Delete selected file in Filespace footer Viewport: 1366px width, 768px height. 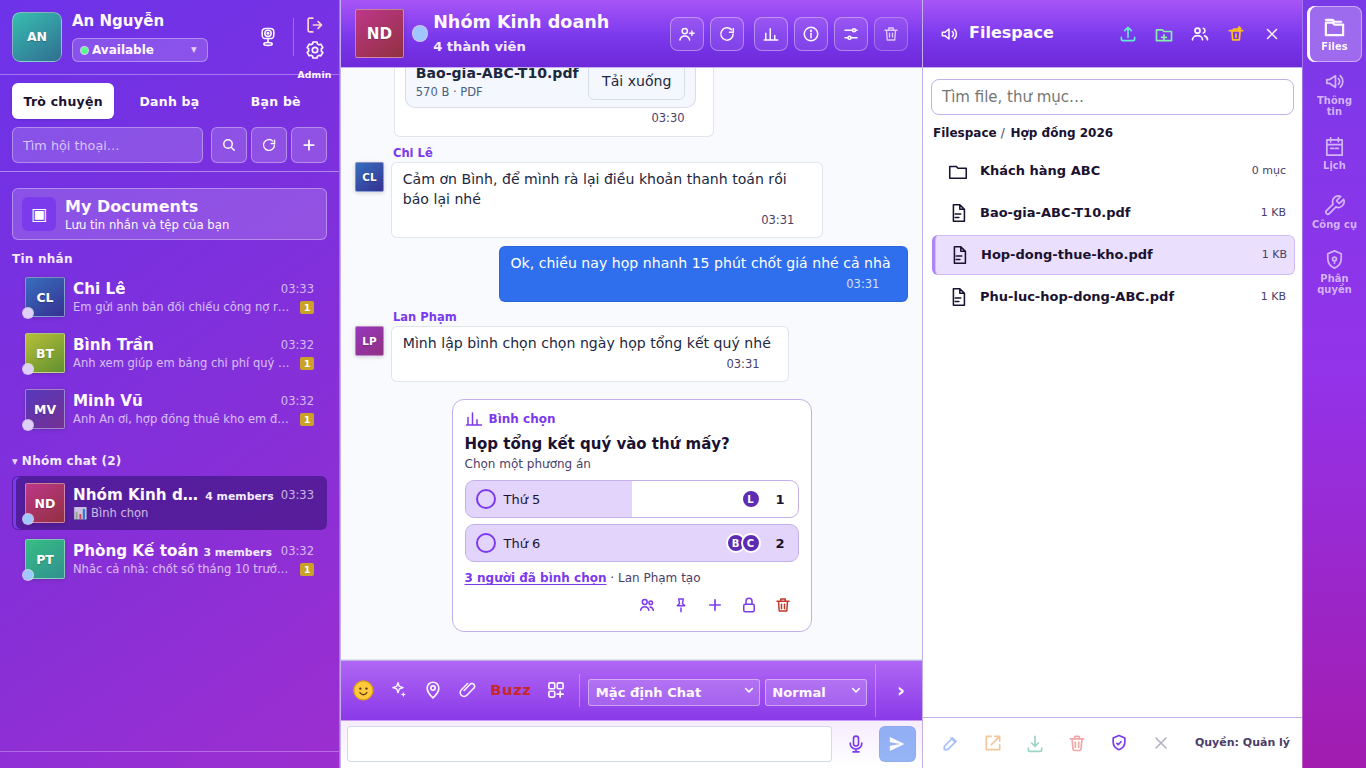click(1077, 743)
